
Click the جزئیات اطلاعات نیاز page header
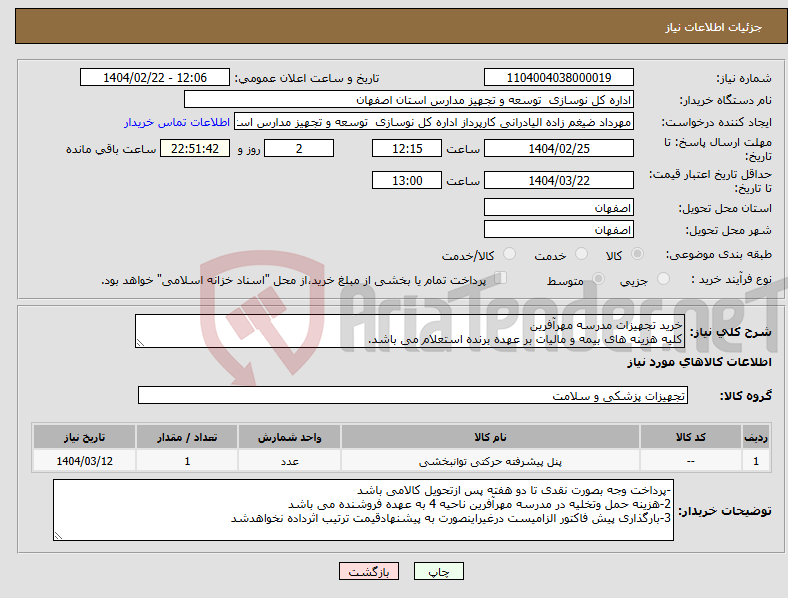coord(714,27)
